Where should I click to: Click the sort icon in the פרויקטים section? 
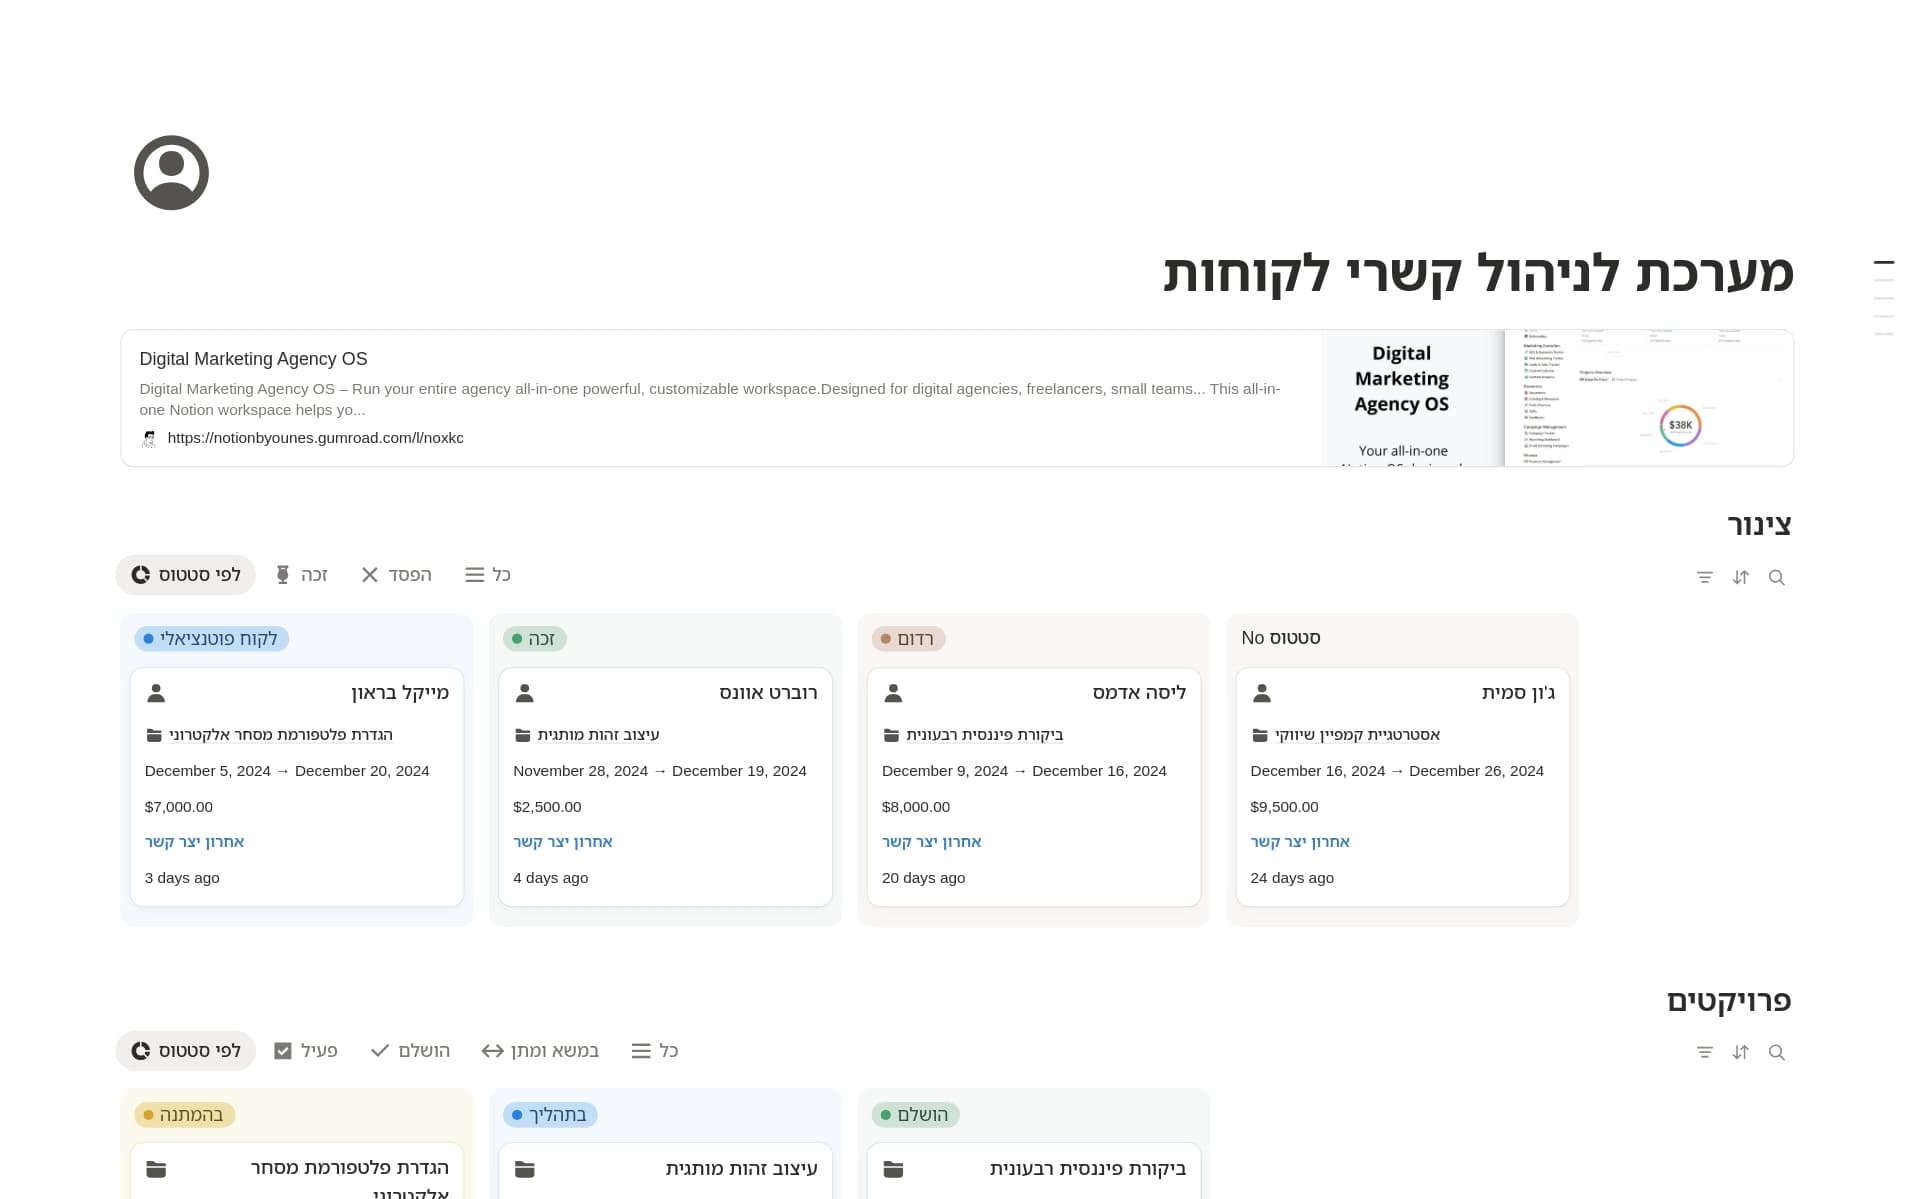click(x=1740, y=1052)
